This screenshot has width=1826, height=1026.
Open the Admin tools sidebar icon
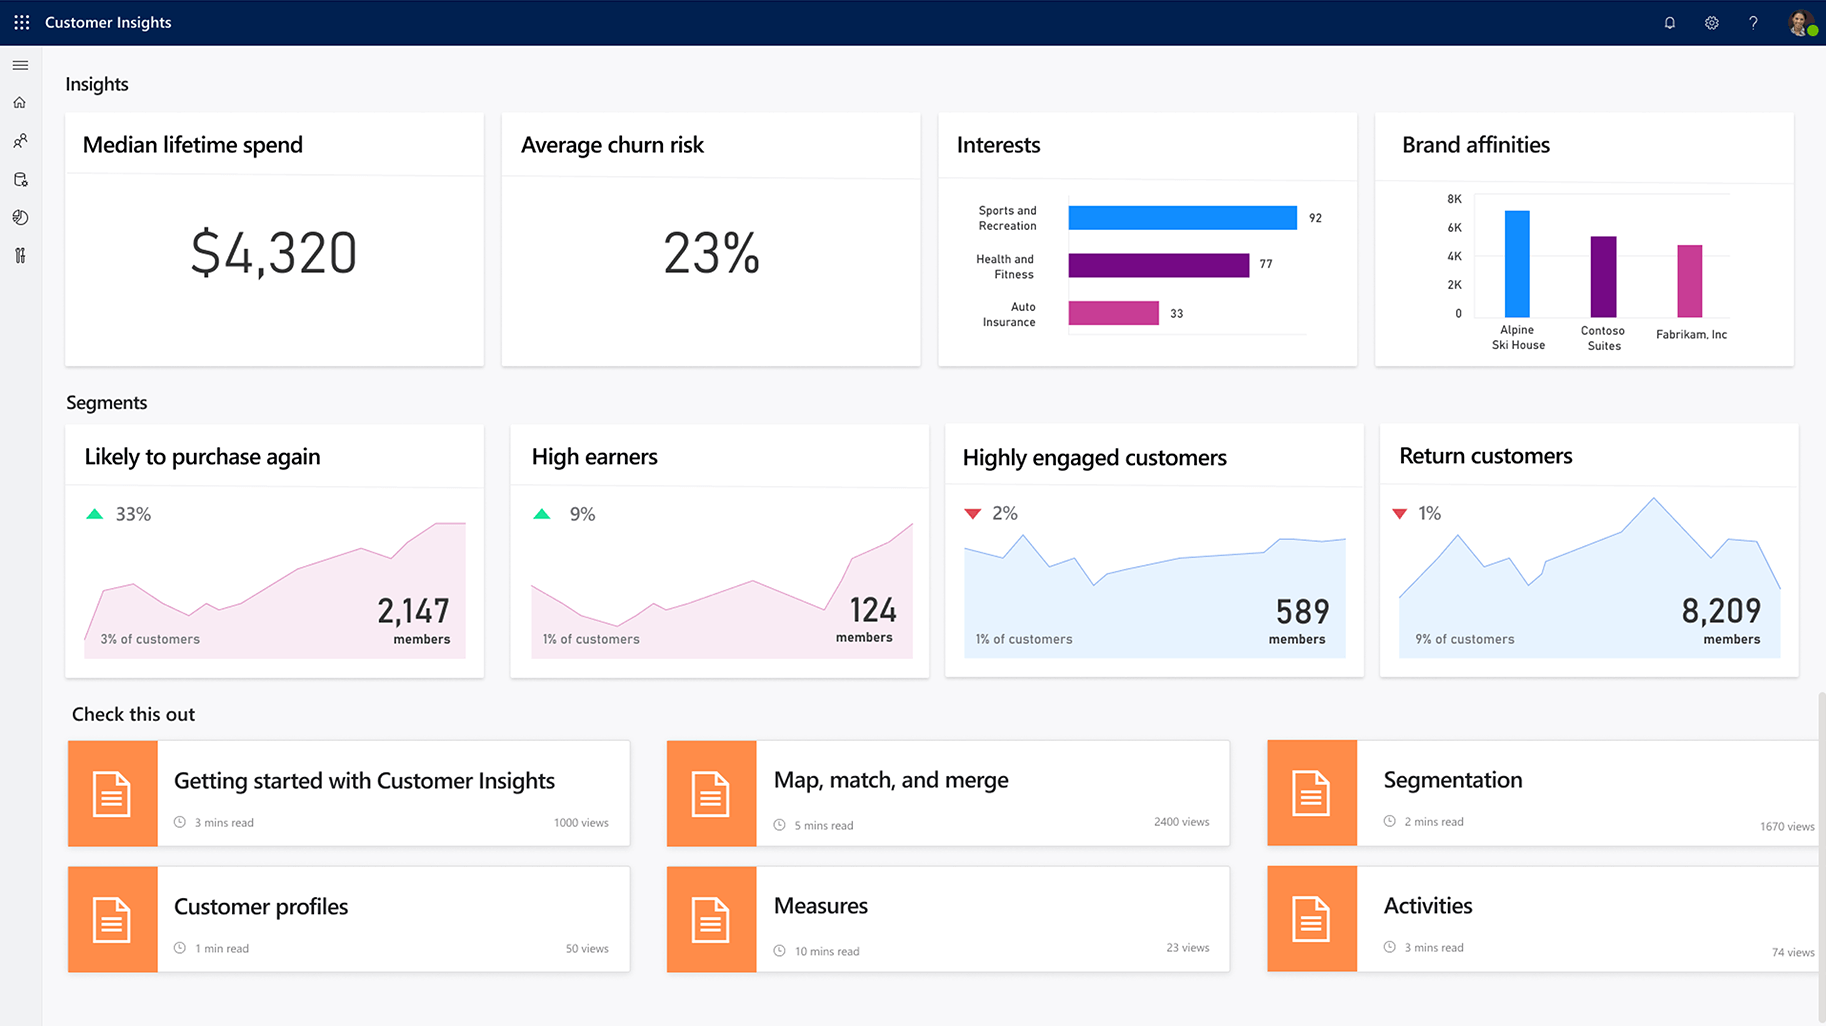click(x=20, y=256)
